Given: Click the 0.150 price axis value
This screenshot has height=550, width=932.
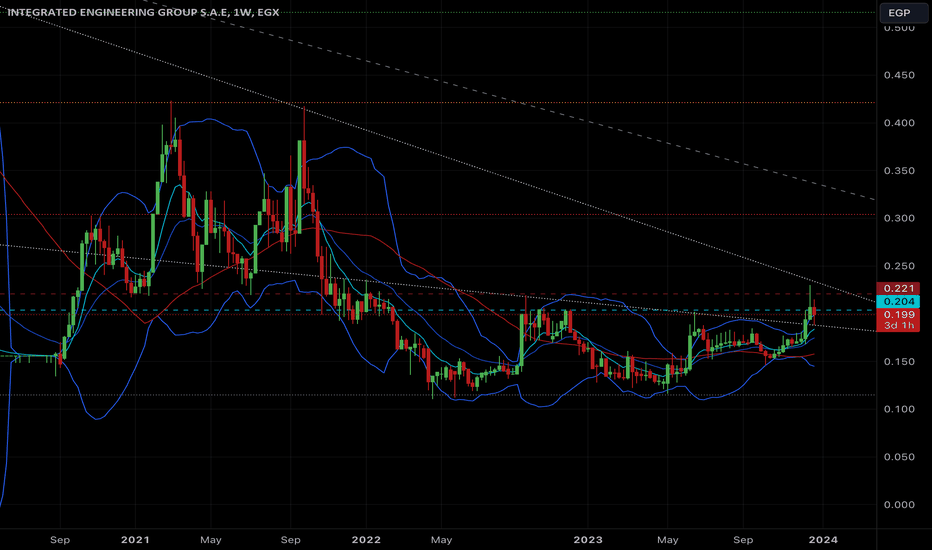Looking at the screenshot, I should (x=899, y=362).
